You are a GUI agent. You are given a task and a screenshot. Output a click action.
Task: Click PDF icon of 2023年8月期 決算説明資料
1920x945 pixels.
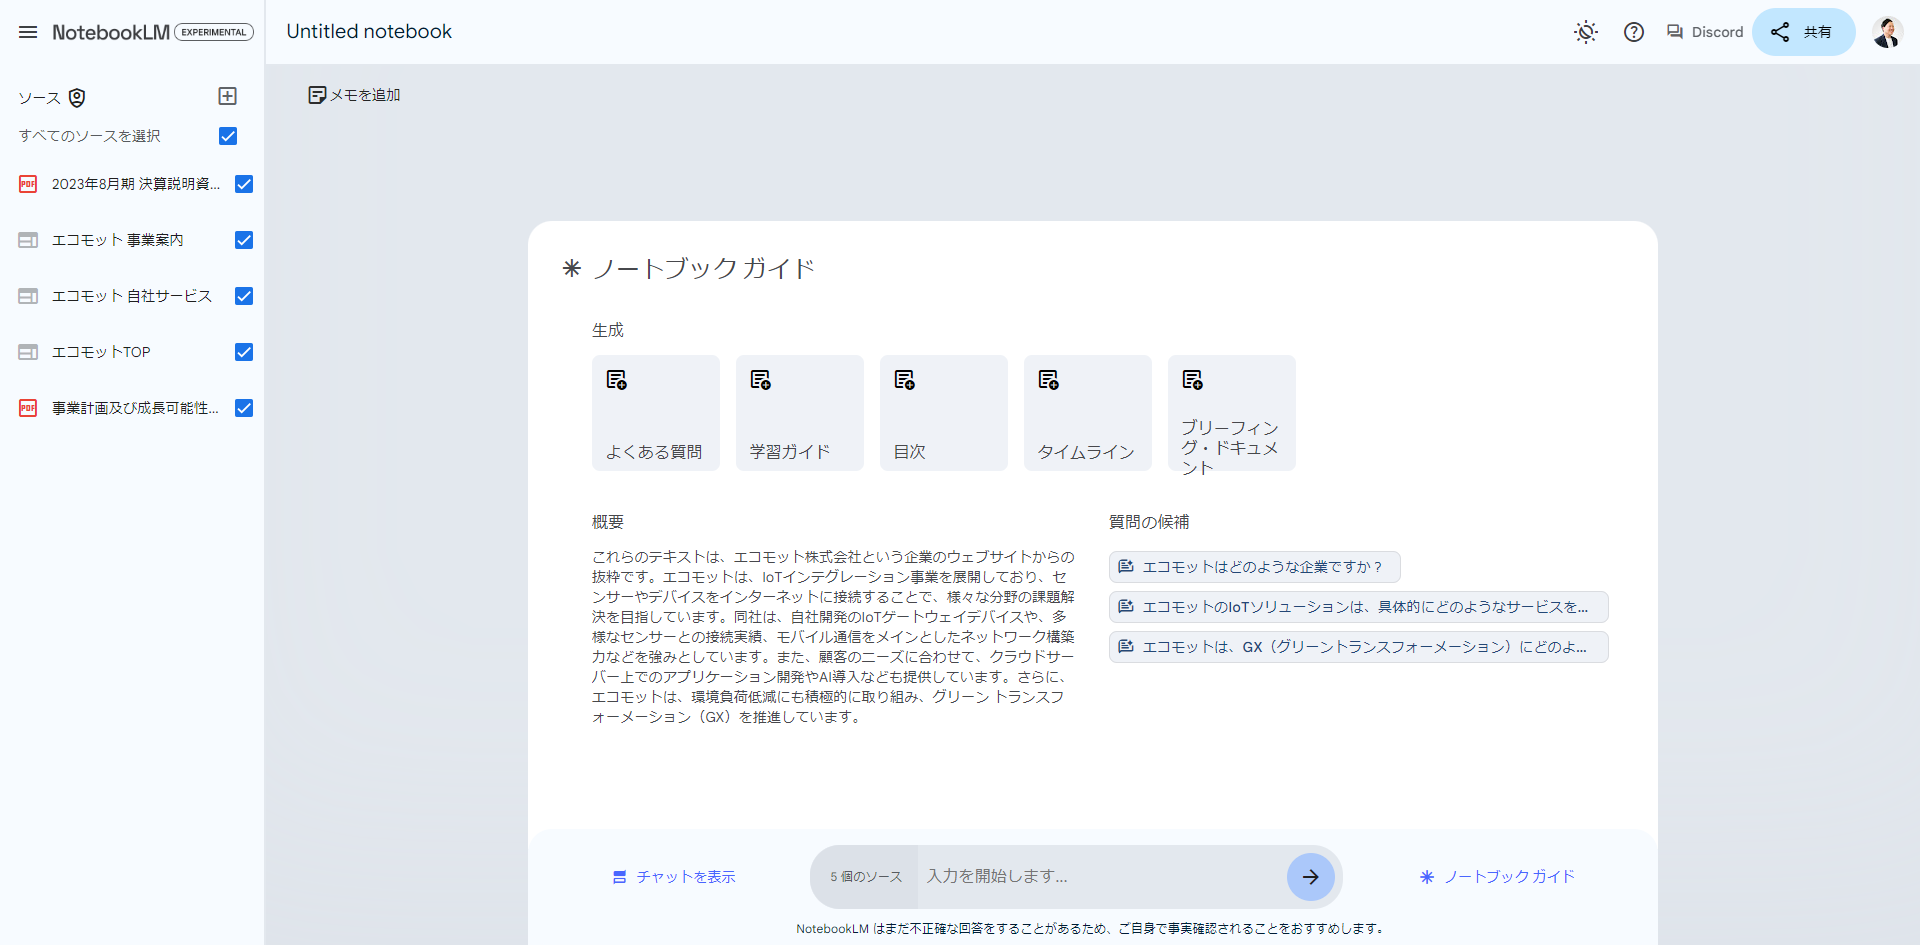click(28, 184)
